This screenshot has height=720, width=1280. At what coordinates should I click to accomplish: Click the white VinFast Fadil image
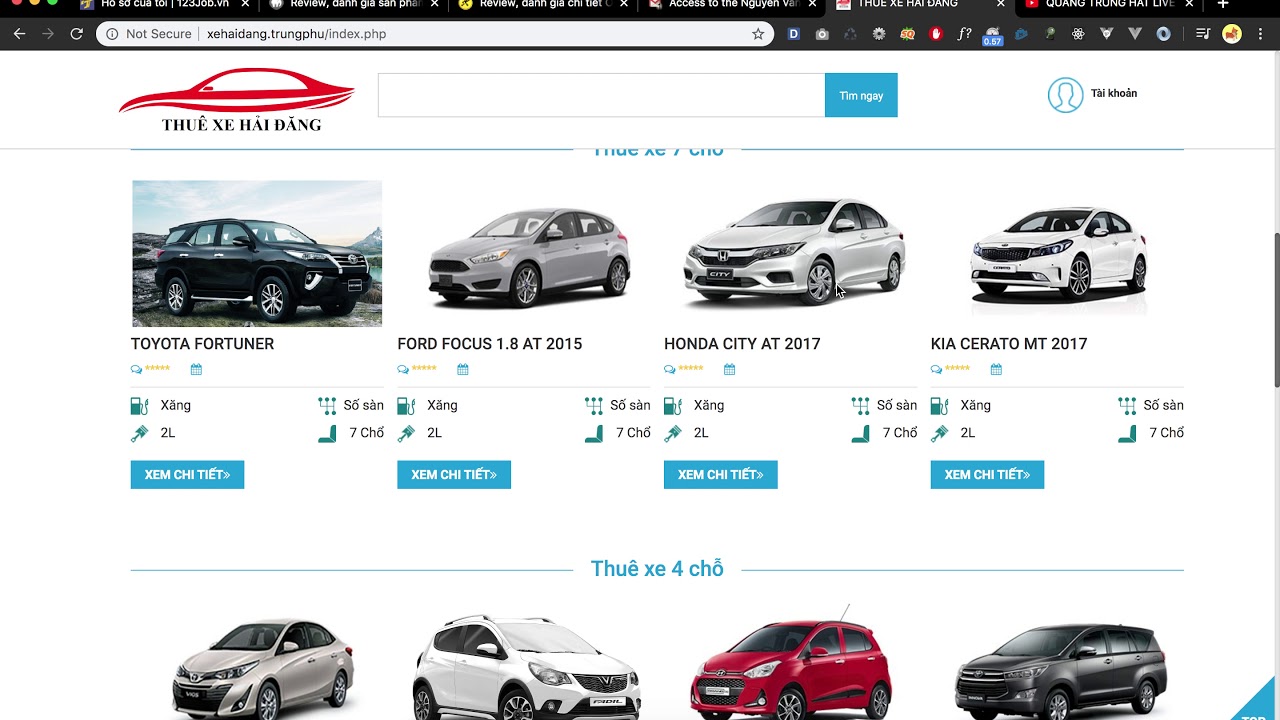point(526,666)
